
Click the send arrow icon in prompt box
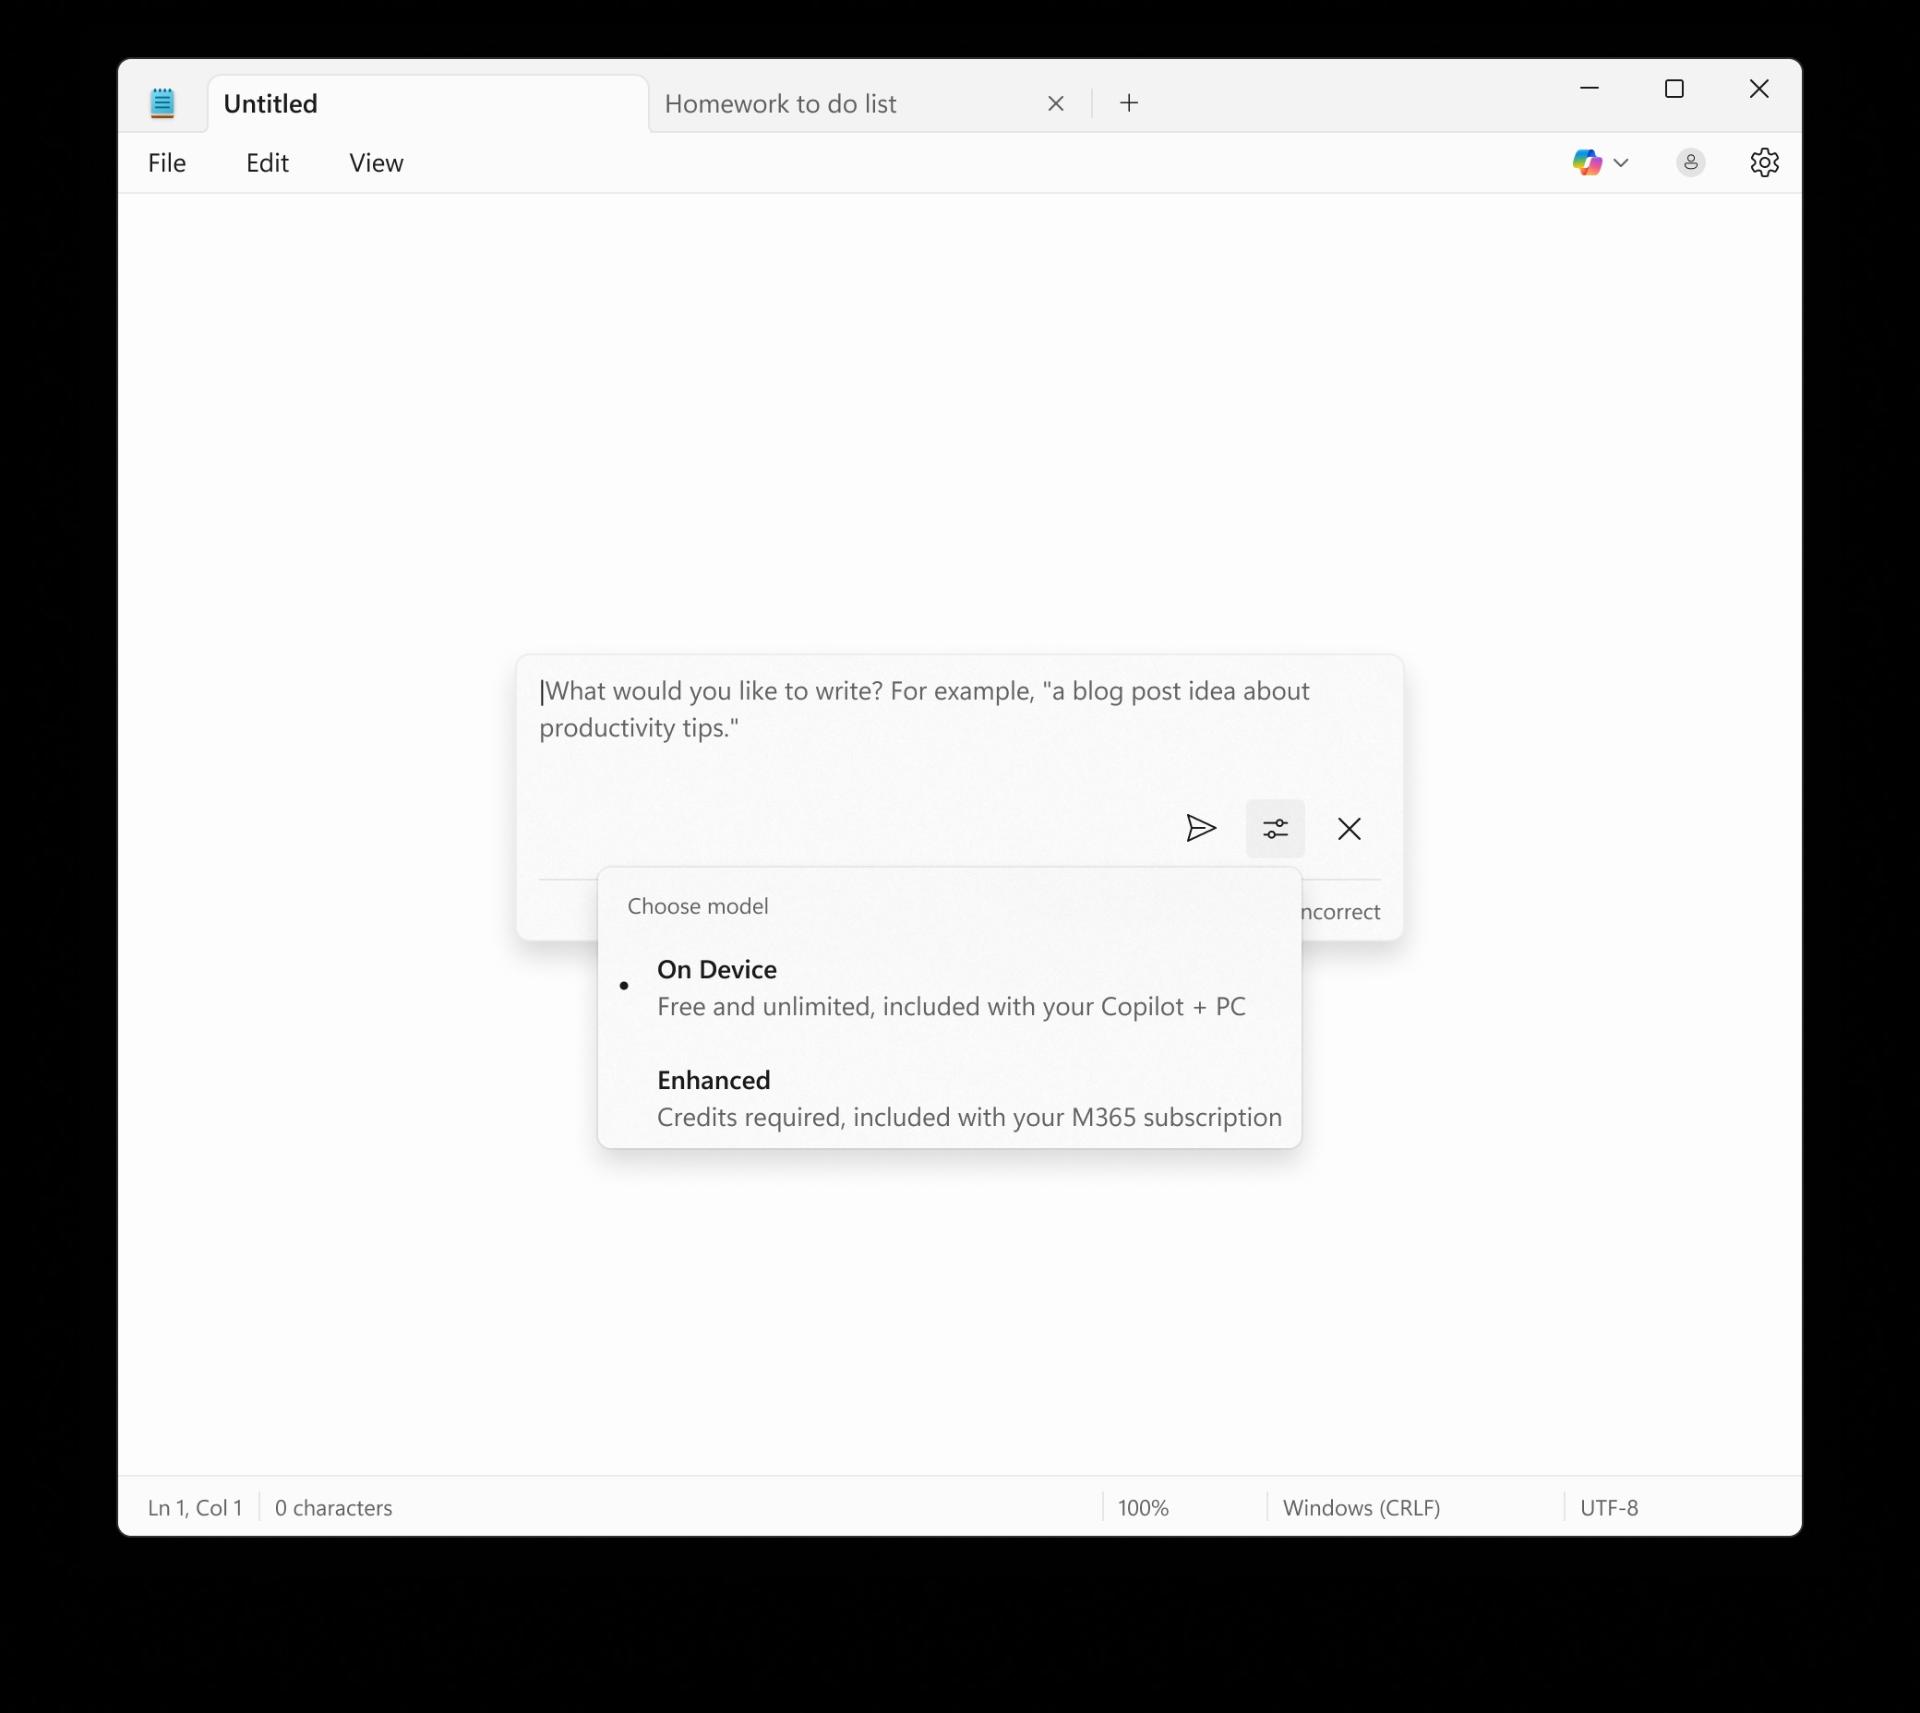tap(1201, 828)
